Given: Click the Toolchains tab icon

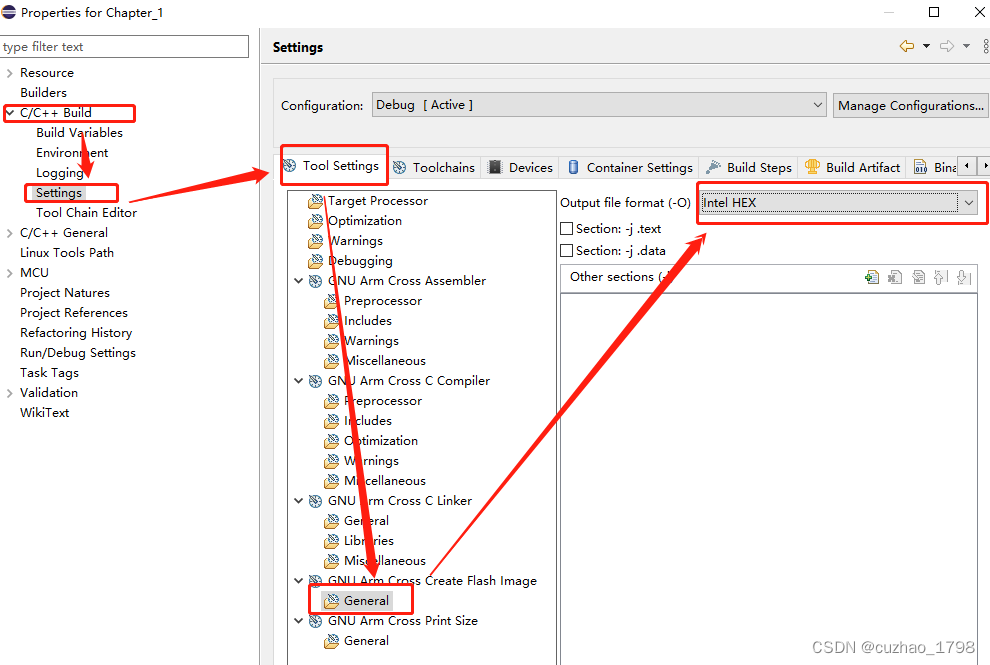Looking at the screenshot, I should (x=400, y=167).
